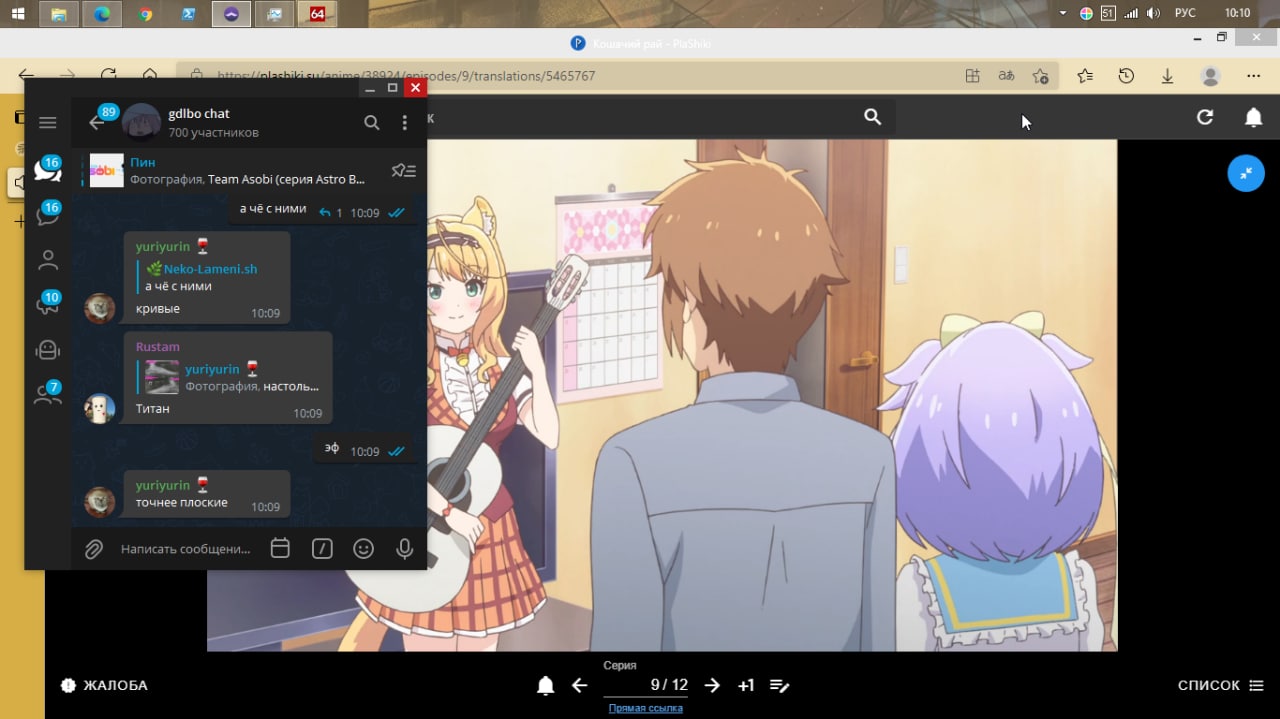
Task: Click the sender name Rustam
Action: 157,346
